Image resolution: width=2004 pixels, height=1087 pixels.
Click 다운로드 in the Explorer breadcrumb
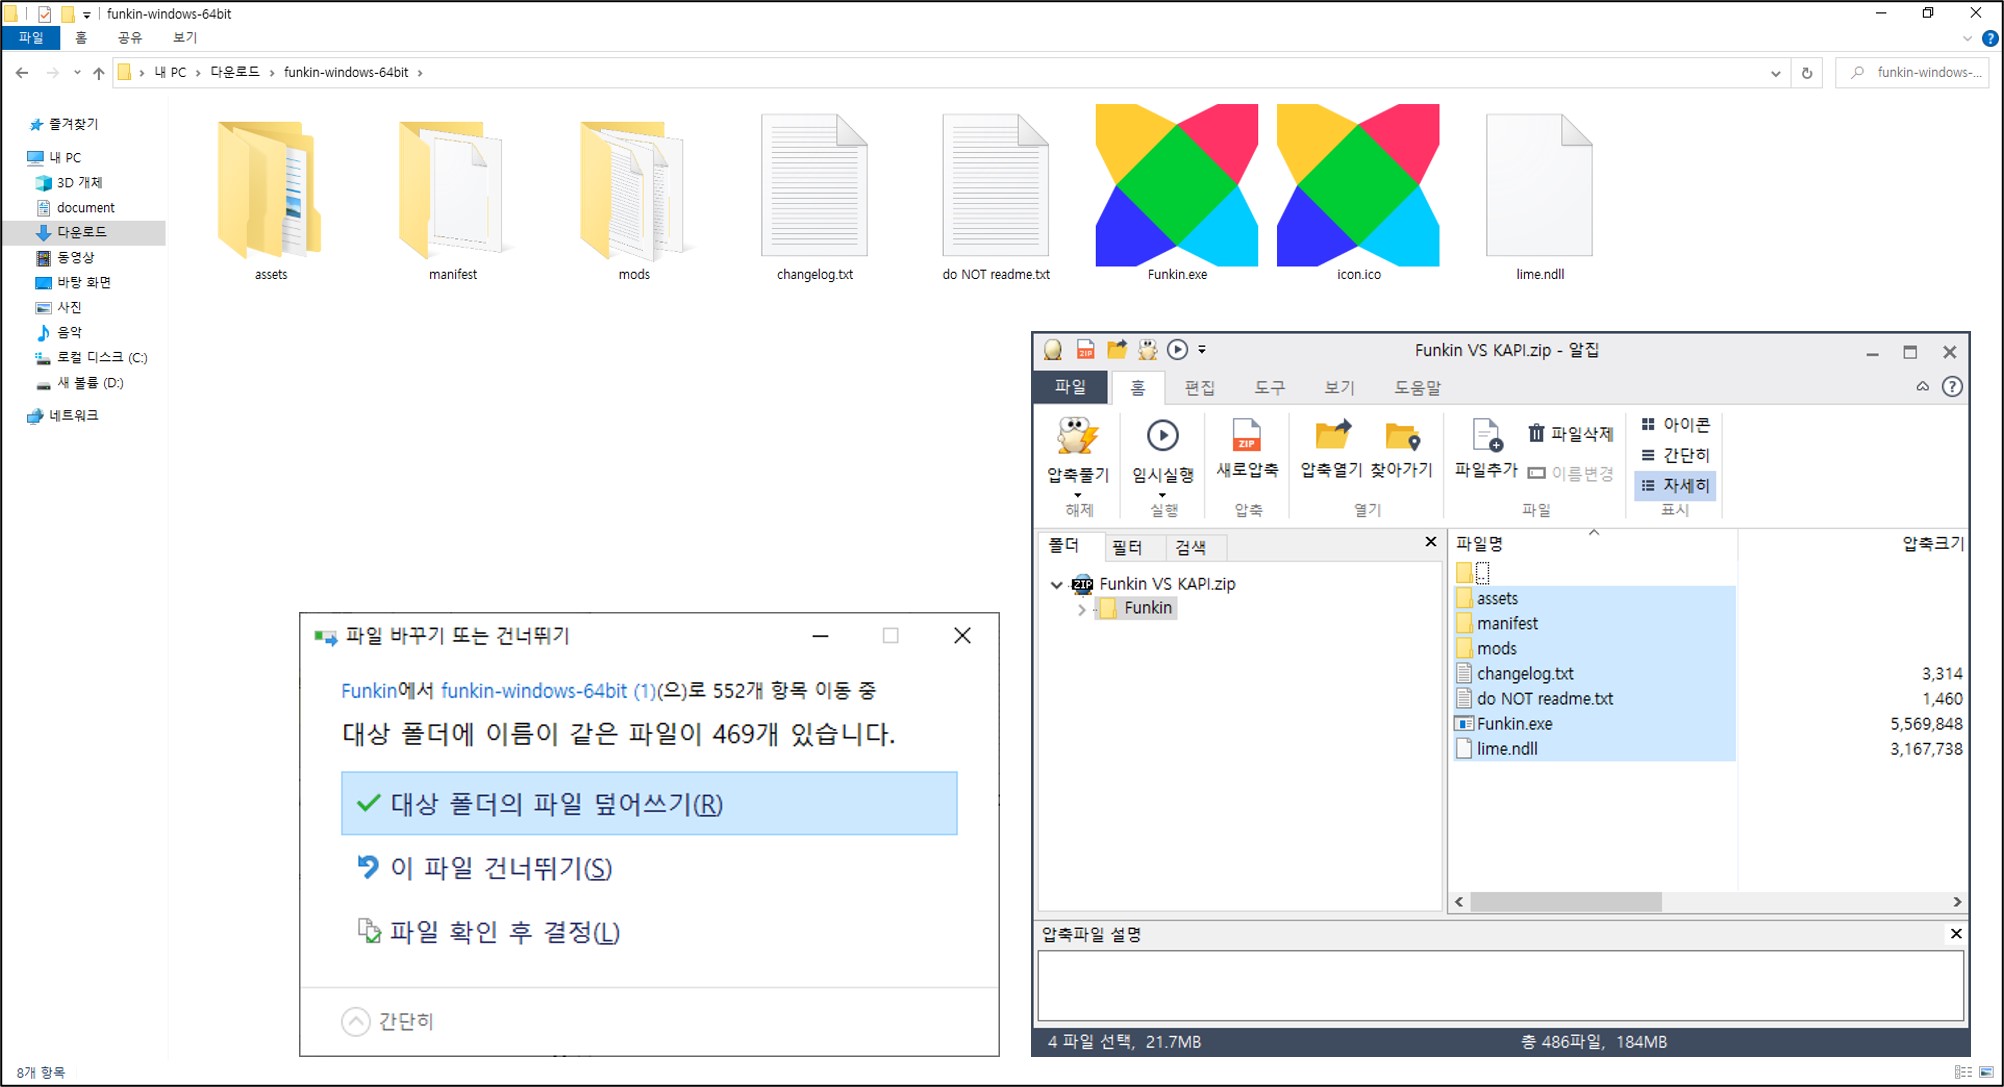pyautogui.click(x=235, y=72)
